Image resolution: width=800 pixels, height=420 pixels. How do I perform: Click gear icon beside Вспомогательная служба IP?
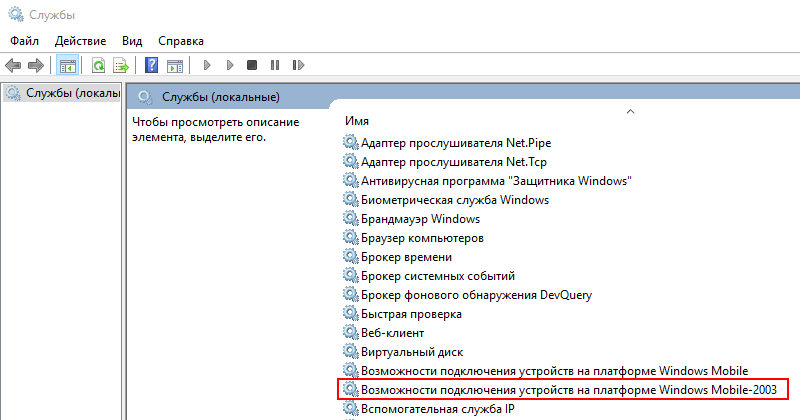coord(351,408)
